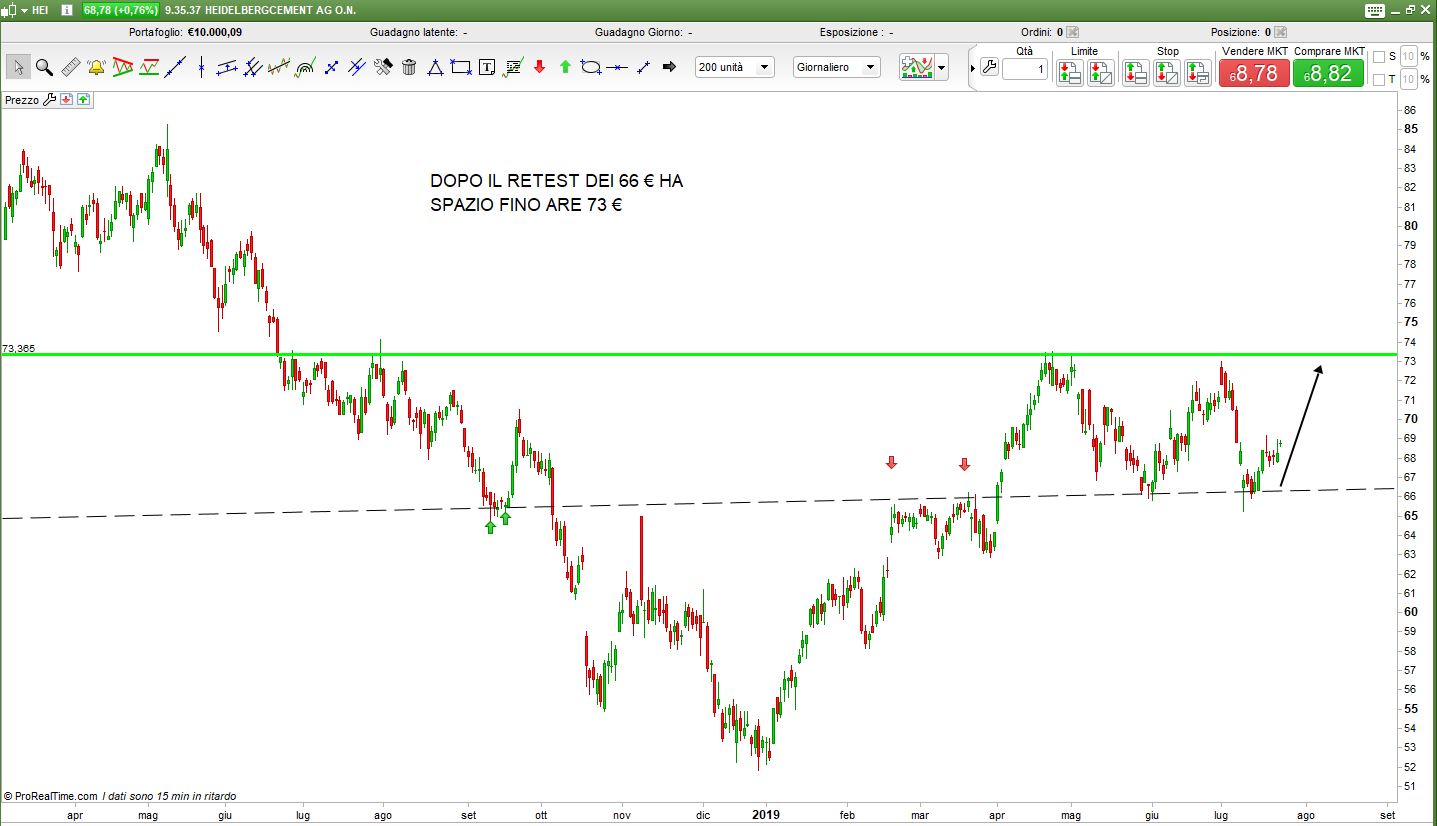Open the 200 unità dropdown

pos(735,67)
